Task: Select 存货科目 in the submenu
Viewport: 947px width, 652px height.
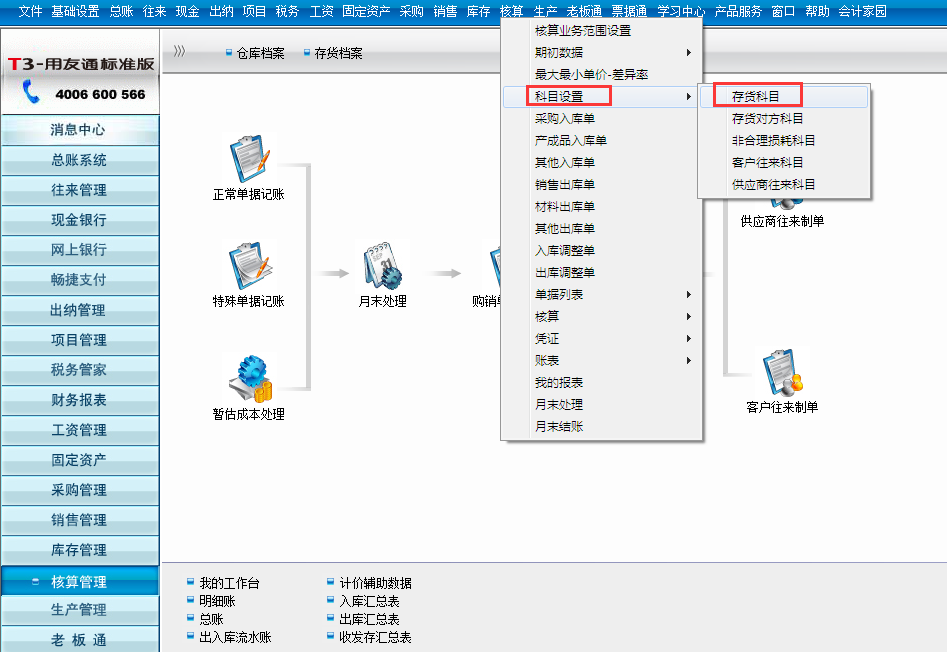Action: 755,97
